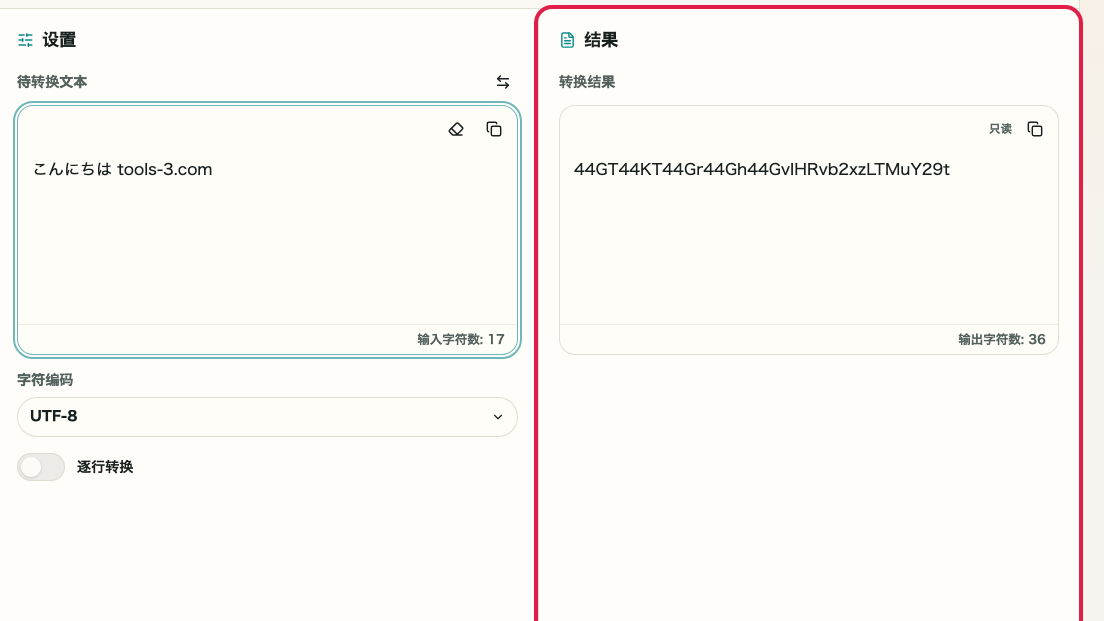Viewport: 1104px width, 621px height.
Task: Click the 逐行转换 label text
Action: point(105,467)
